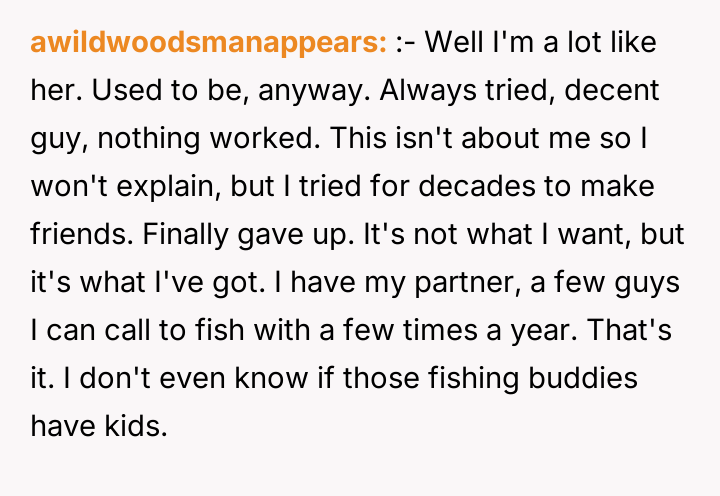Click the ":-" symbol after the username
Image resolution: width=720 pixels, height=496 pixels.
[407, 45]
